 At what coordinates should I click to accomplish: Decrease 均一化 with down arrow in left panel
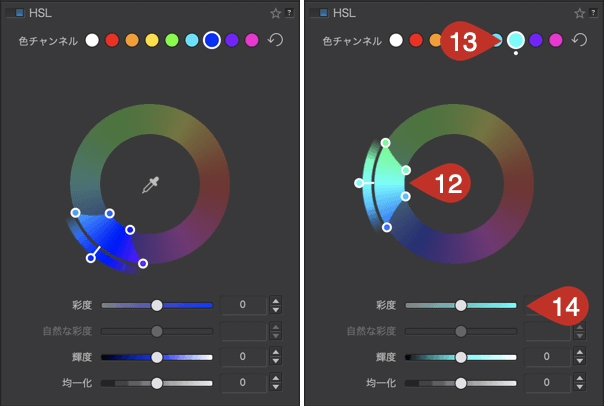click(275, 387)
